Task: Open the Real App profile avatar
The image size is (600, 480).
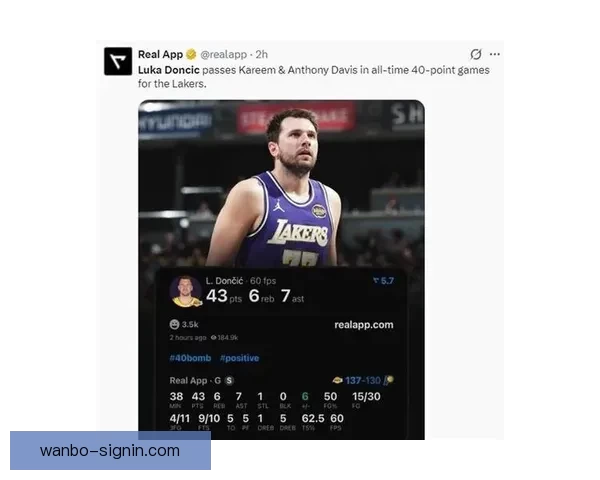Action: pos(118,61)
